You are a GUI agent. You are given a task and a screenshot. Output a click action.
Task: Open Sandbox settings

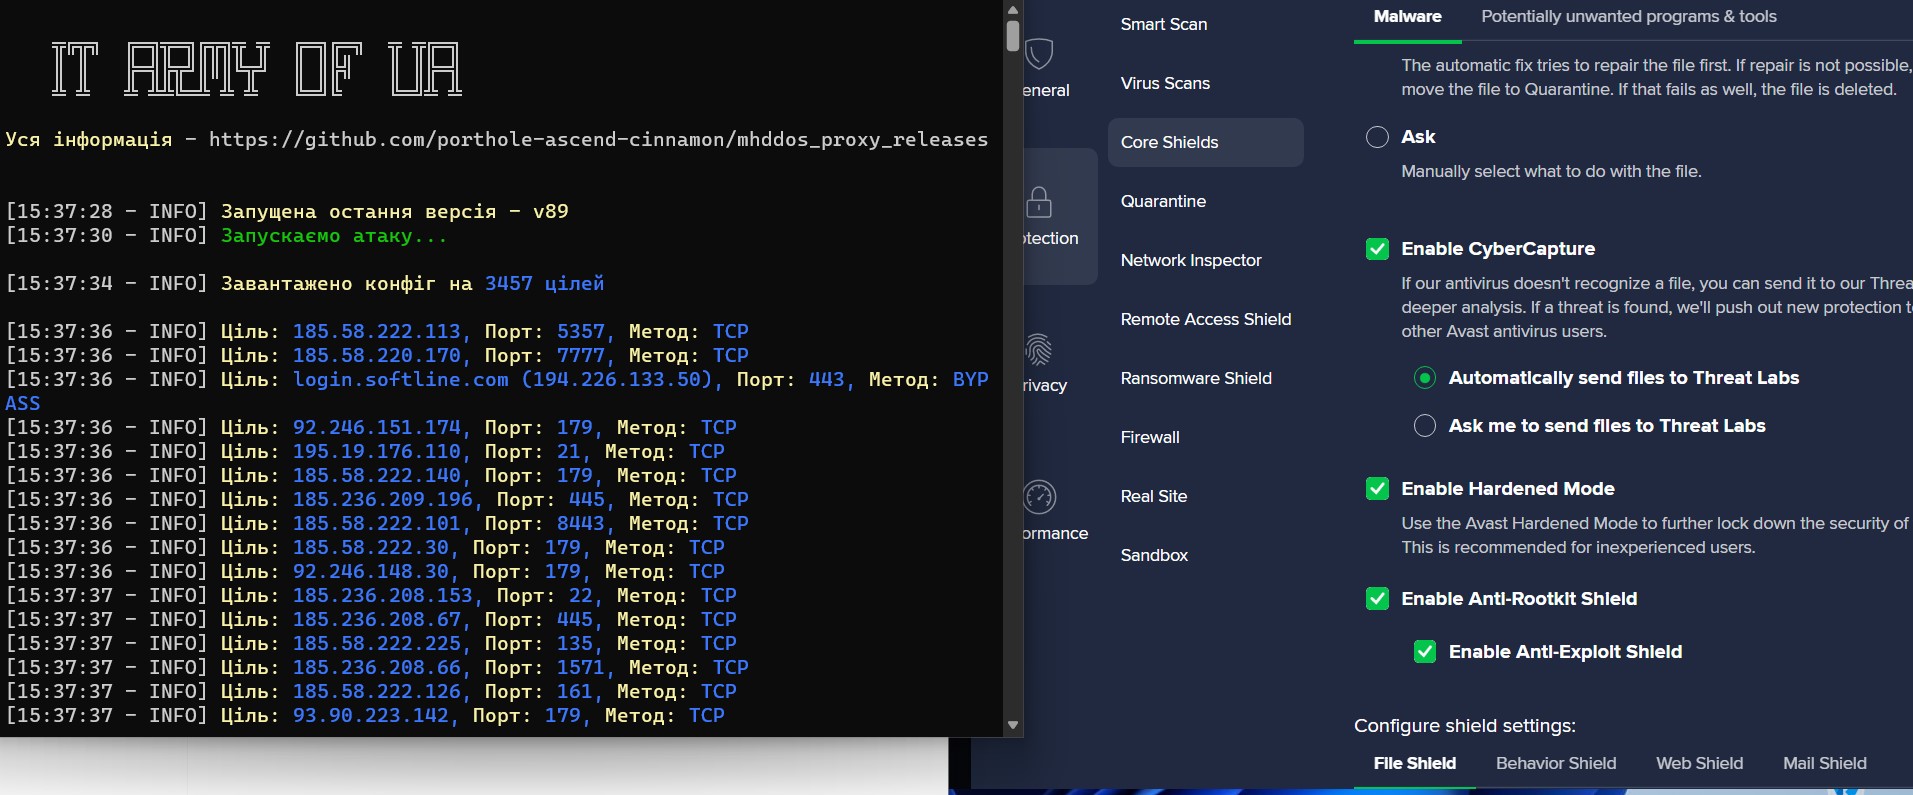point(1154,555)
